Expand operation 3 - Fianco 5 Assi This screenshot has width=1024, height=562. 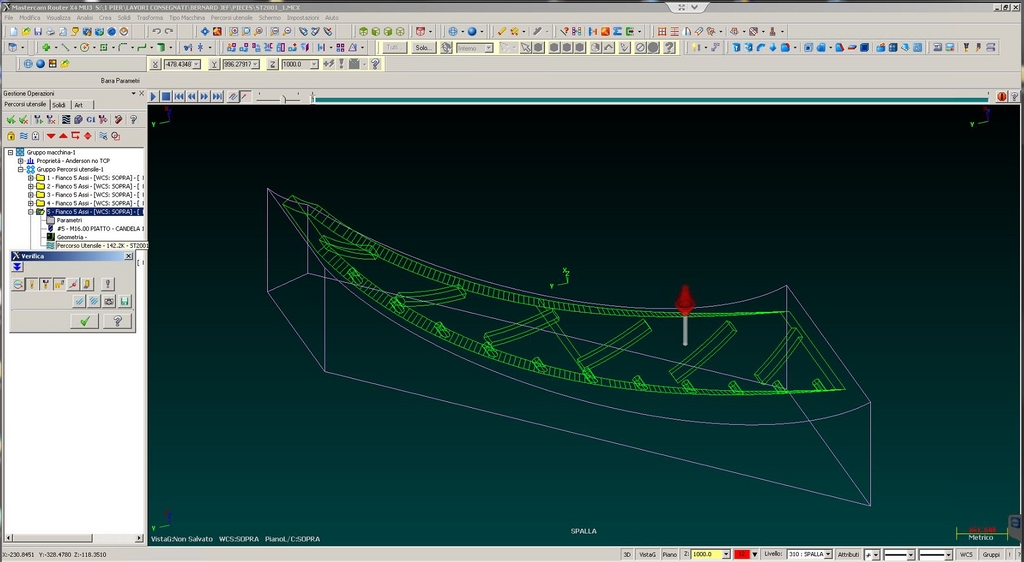pos(30,195)
